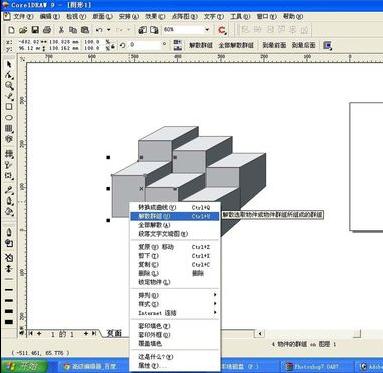Open the Fill bucket flyout
Screen dimensions: 383x373
tap(9, 212)
